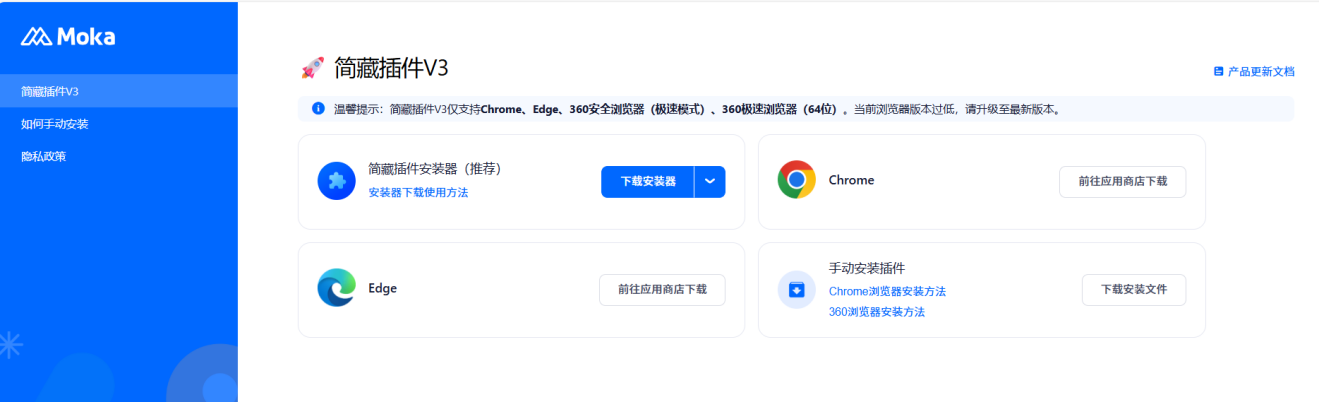Open the 360浏览器安装方法 link
This screenshot has width=1319, height=402.
pyautogui.click(x=877, y=312)
